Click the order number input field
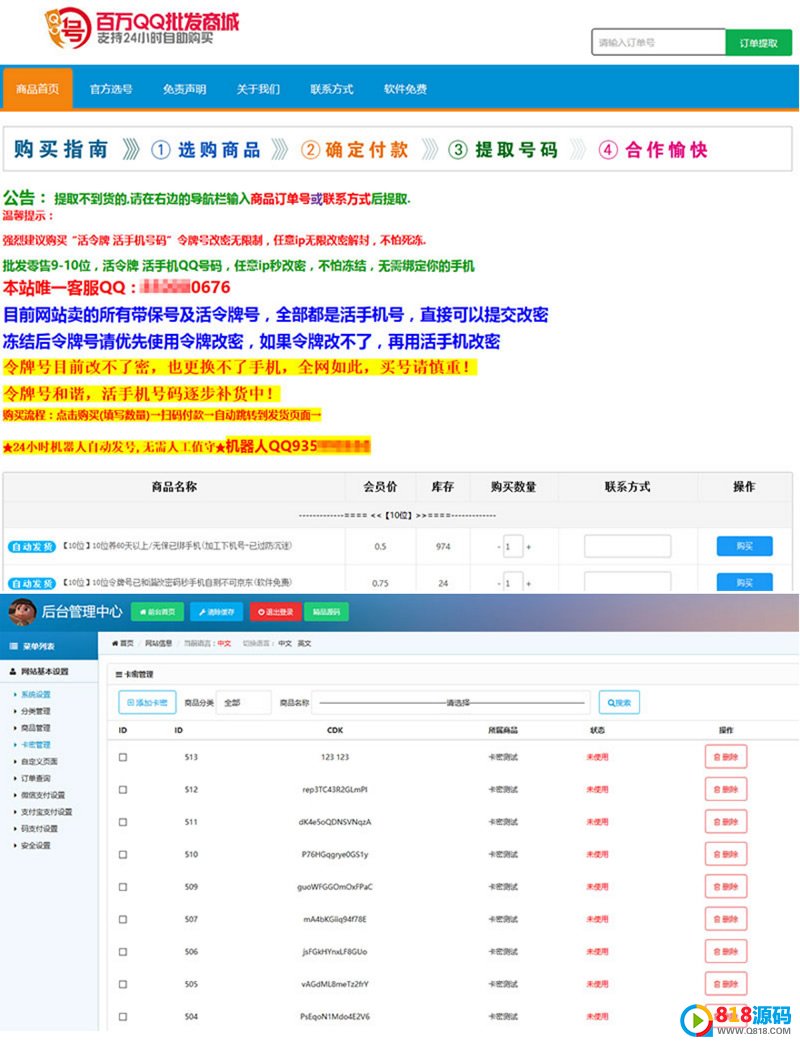The image size is (800, 1042). [x=658, y=43]
